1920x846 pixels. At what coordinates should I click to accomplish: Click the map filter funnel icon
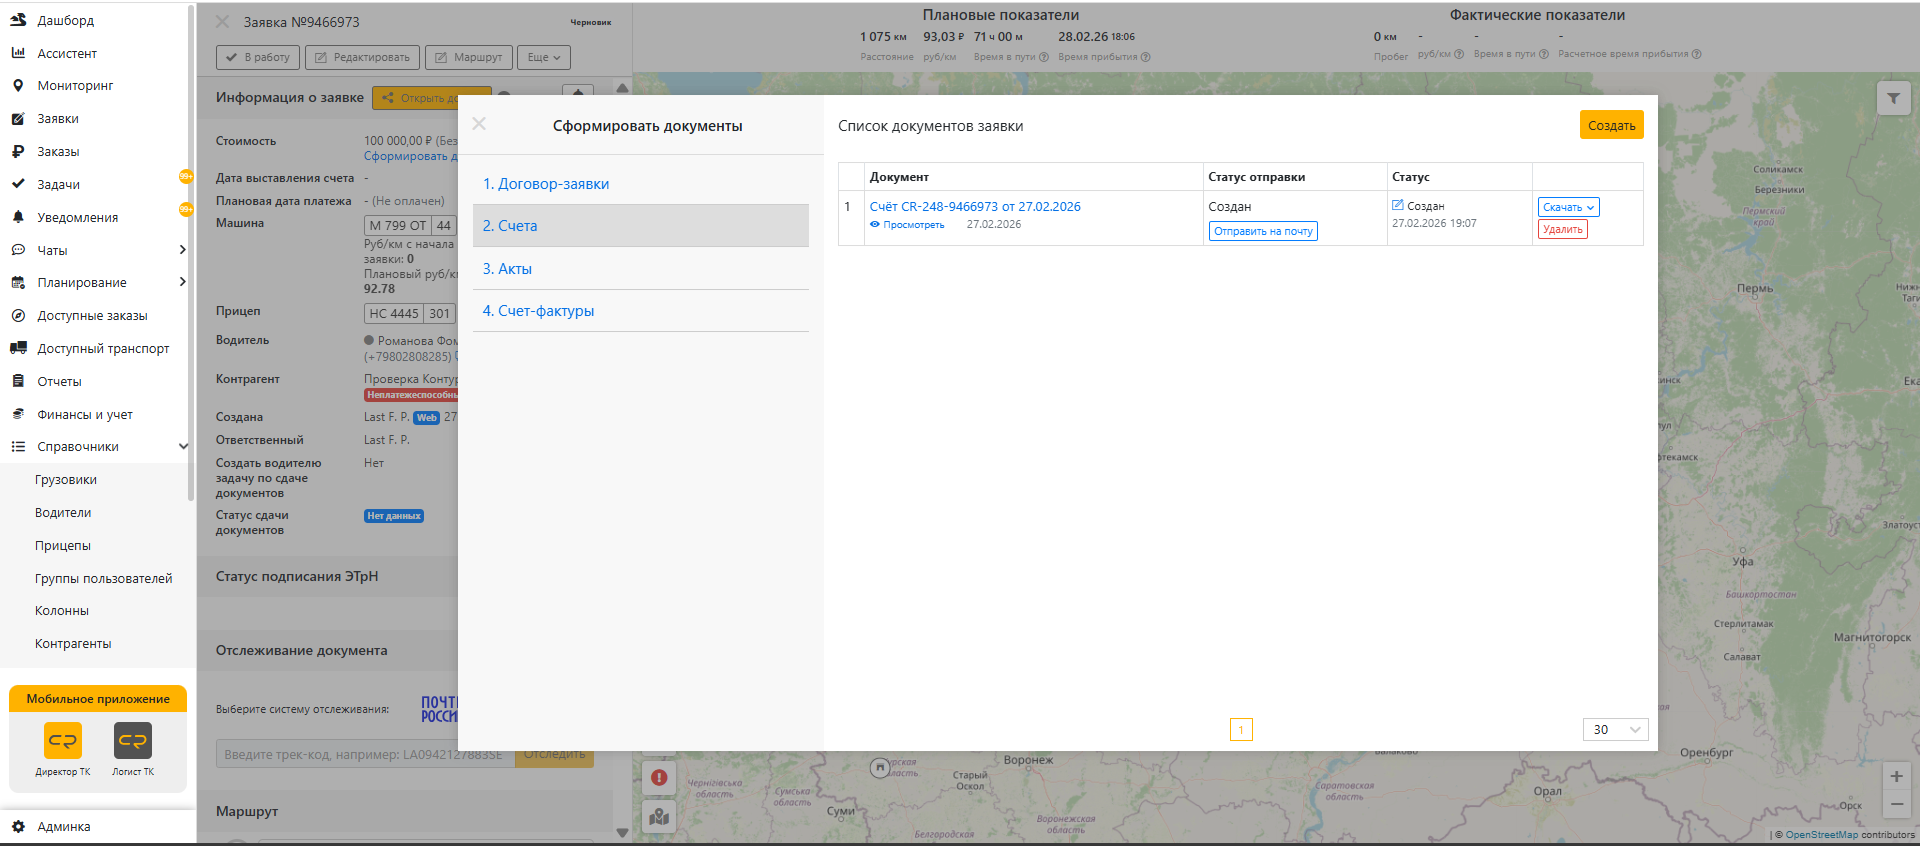1893,98
